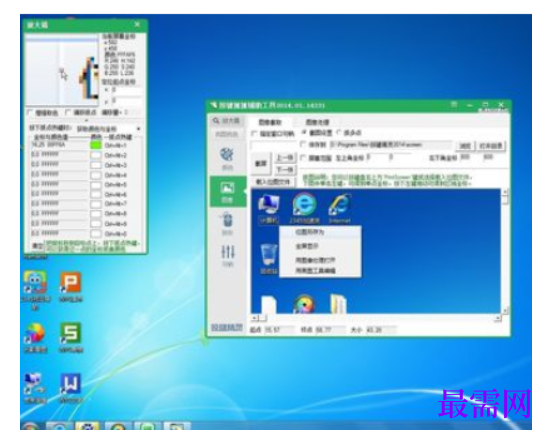The image size is (550, 435).
Task: Click the horizontal scrollbar left arrow under the preview
Action: pyautogui.click(x=255, y=318)
